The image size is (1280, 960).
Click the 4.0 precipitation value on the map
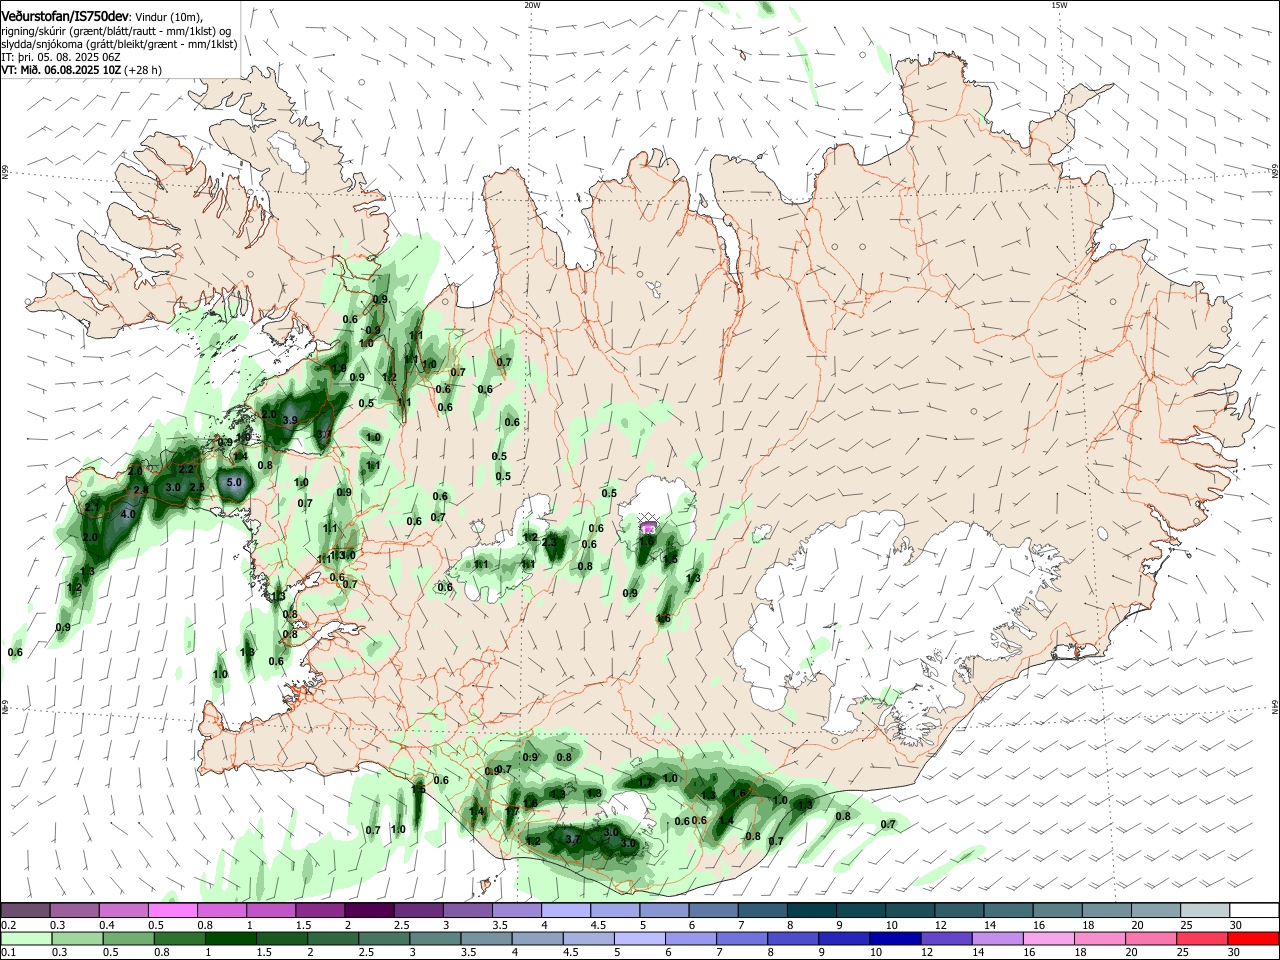pos(128,514)
